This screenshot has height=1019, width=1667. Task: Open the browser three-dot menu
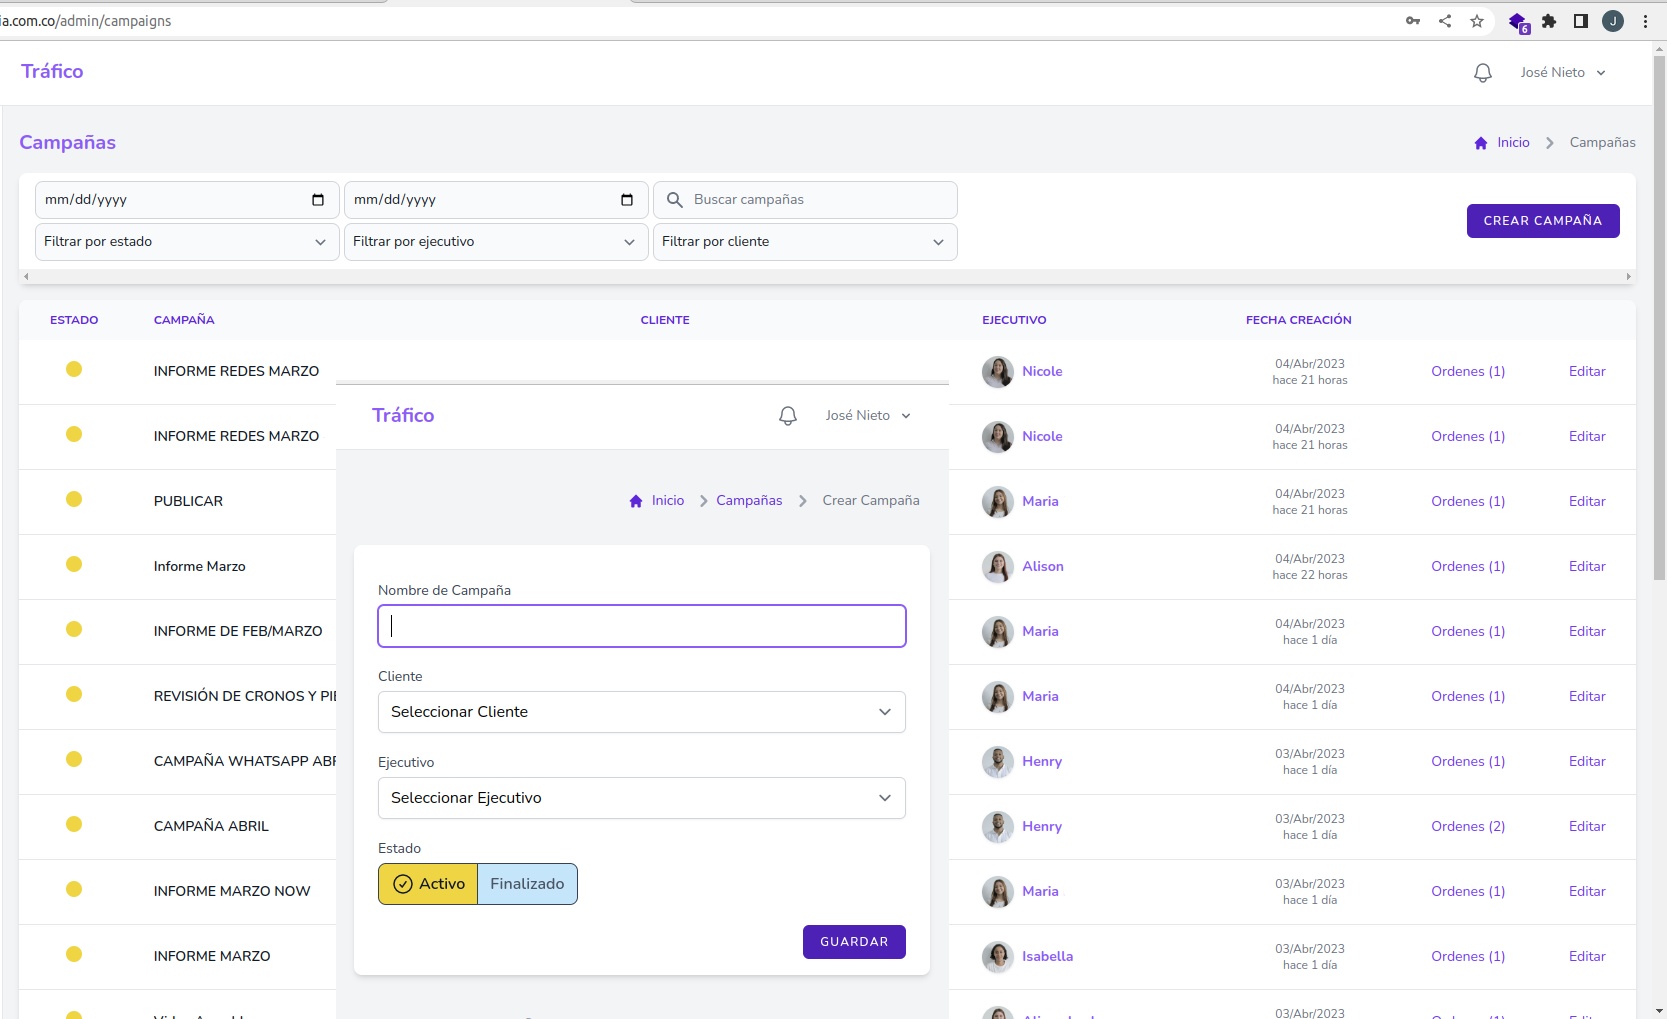point(1645,21)
